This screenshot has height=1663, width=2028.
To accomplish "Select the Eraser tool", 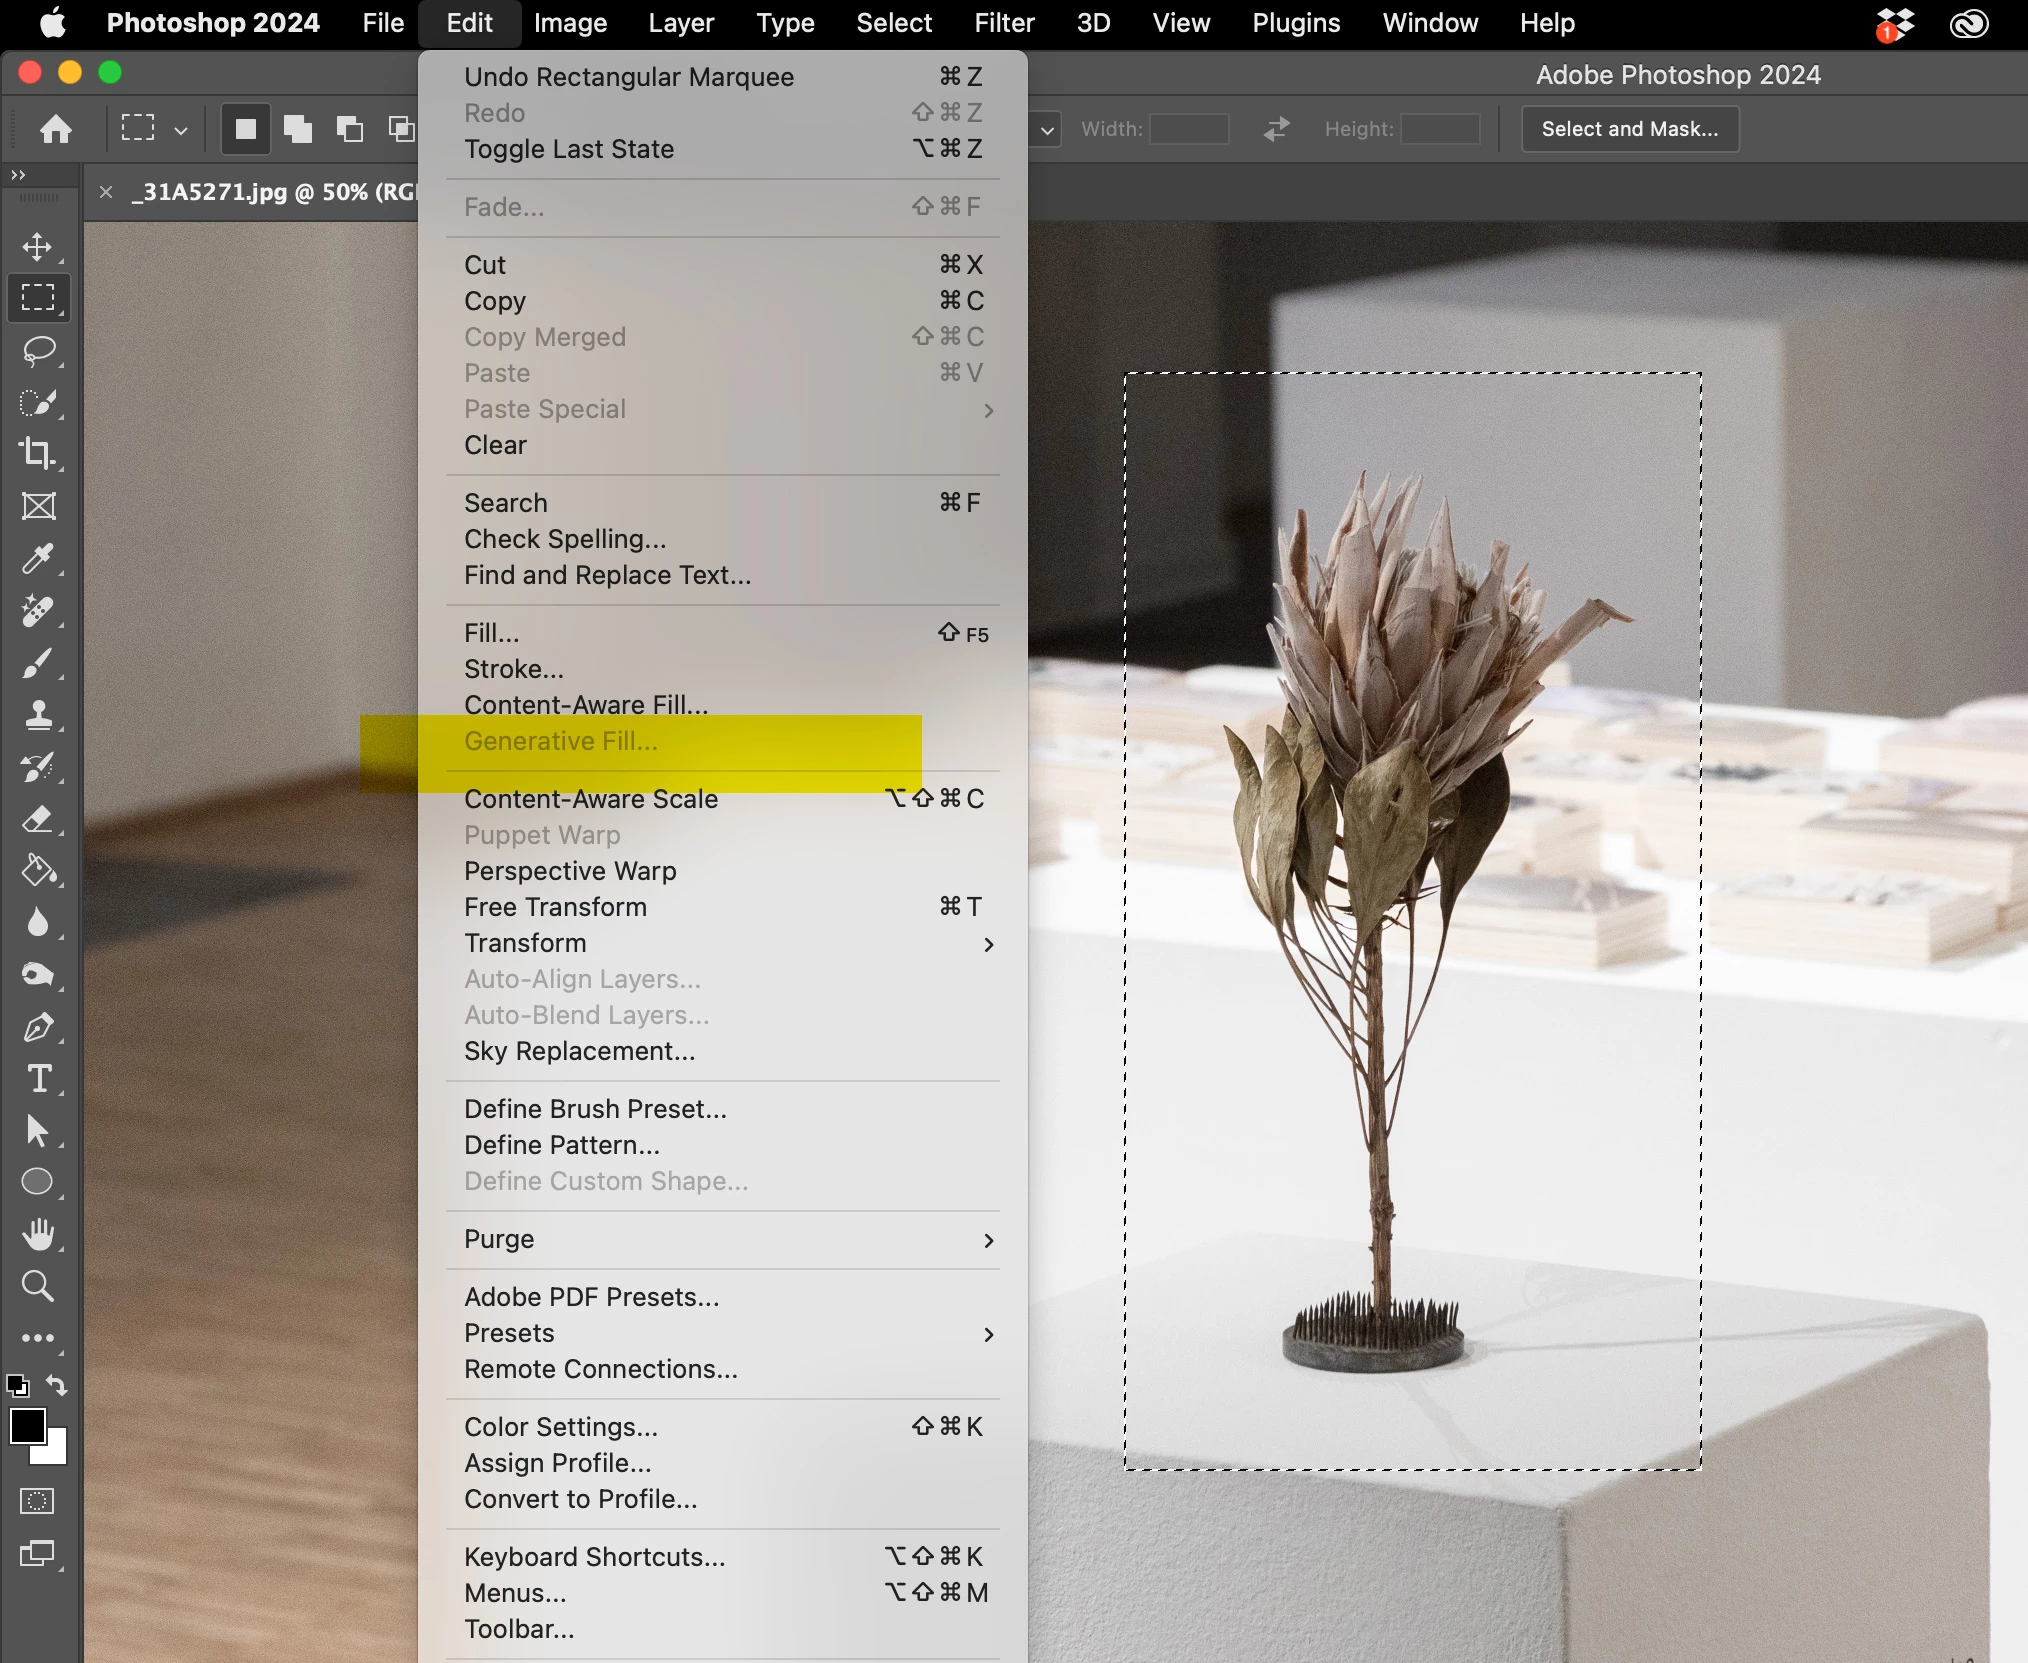I will click(38, 820).
